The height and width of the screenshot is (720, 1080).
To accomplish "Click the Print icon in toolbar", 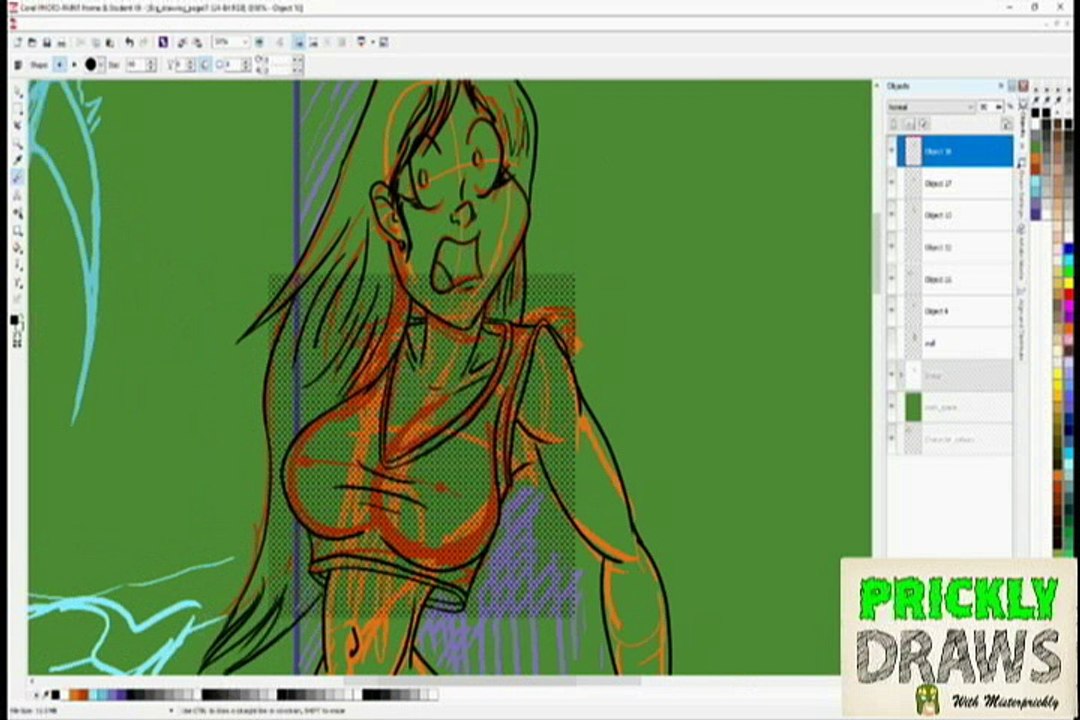I will click(61, 43).
